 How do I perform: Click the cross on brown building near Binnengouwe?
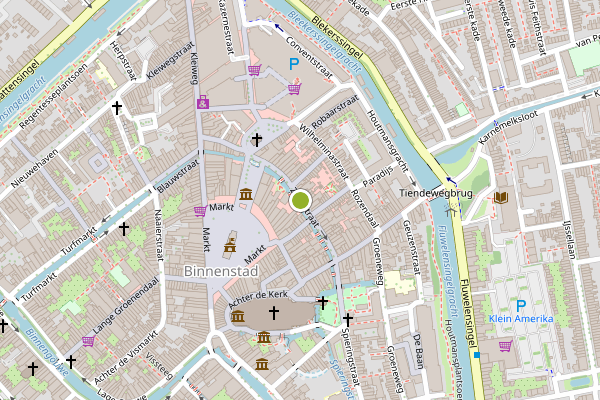pyautogui.click(x=33, y=369)
